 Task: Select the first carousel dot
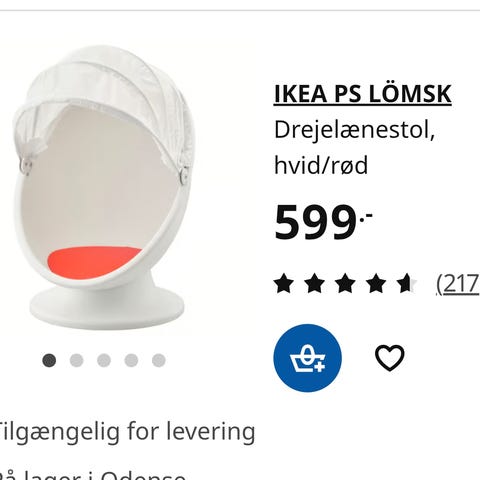49,360
